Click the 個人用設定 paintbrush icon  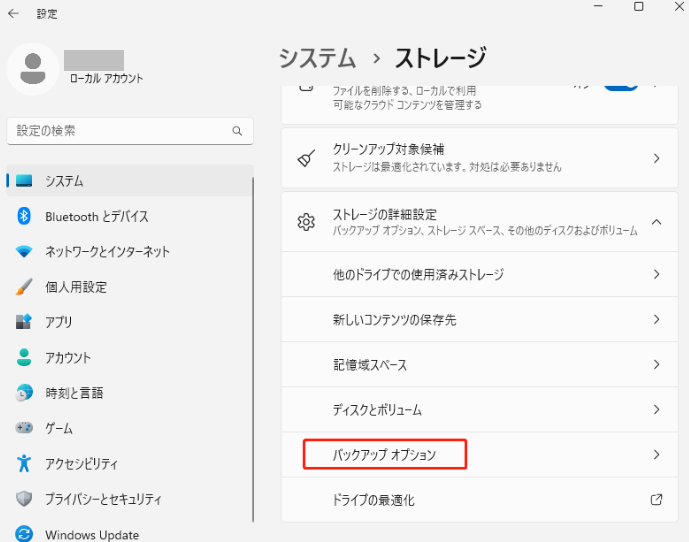25,287
